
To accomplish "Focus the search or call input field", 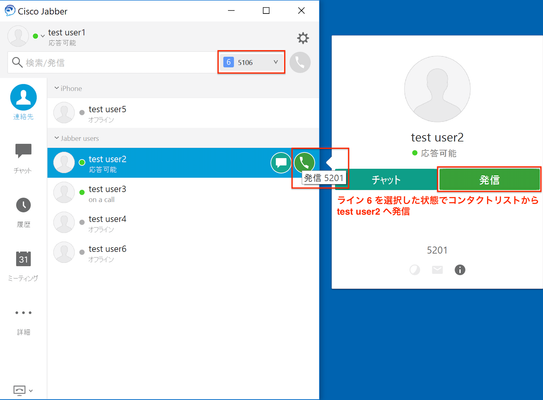I will [x=113, y=63].
